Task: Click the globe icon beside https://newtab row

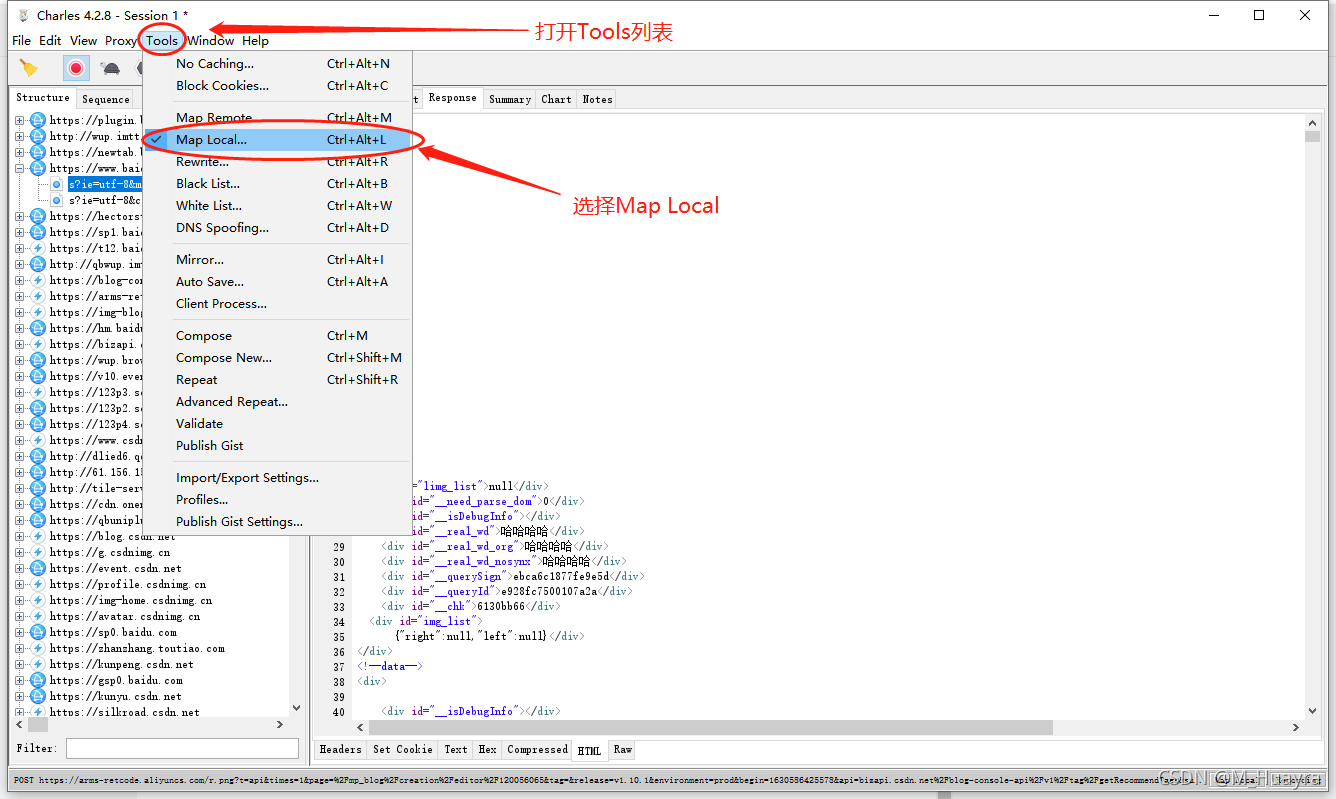Action: (38, 152)
